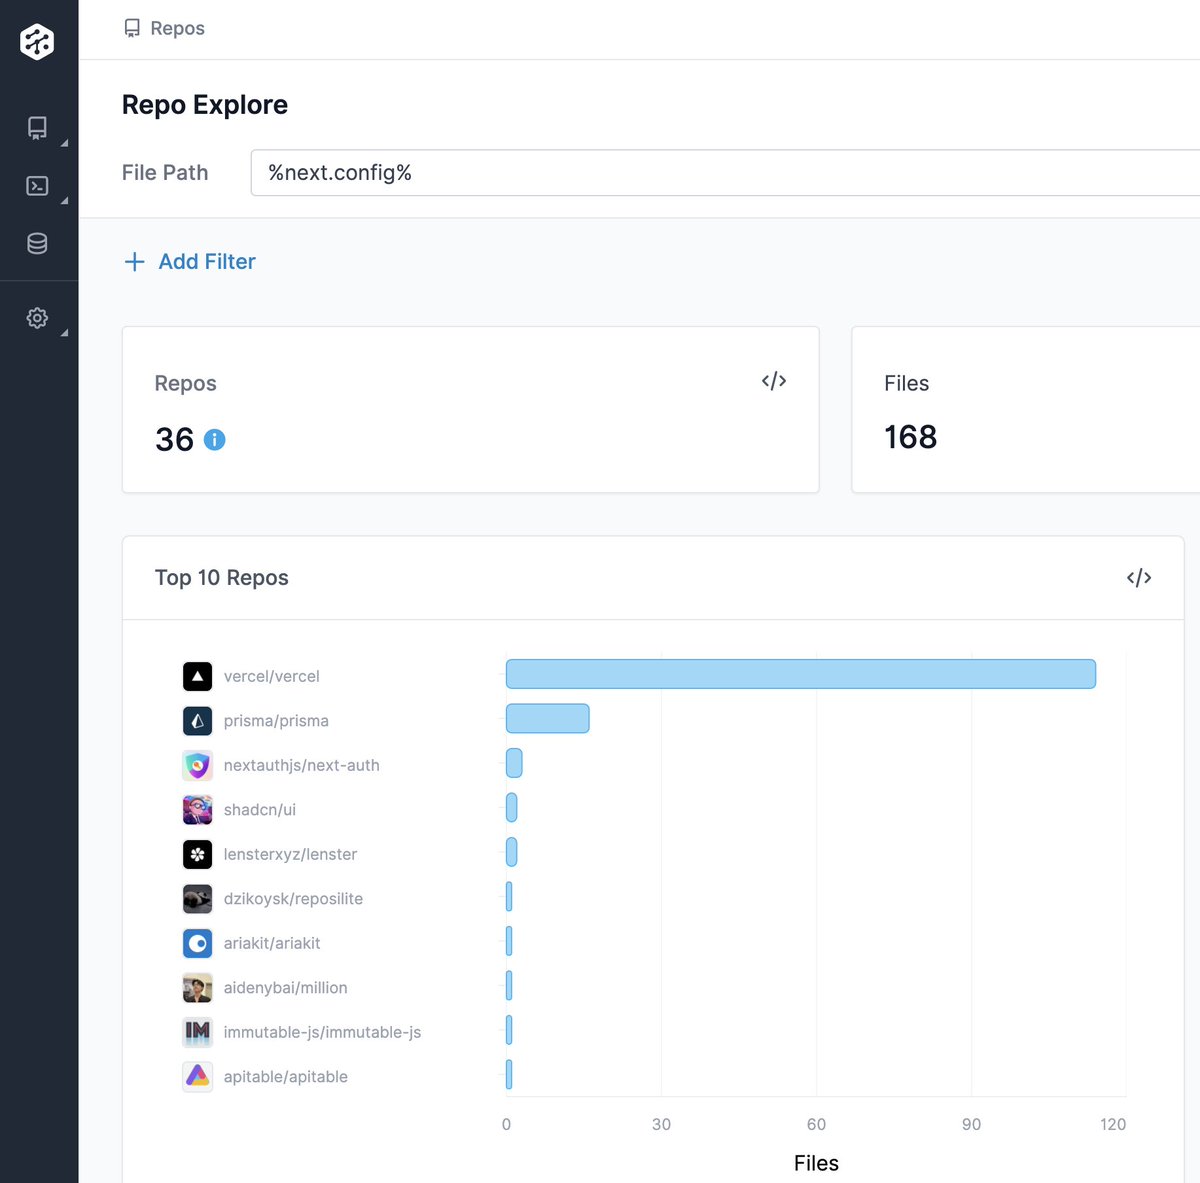
Task: Open the immutable-js/immutable-js repo label
Action: tap(322, 1032)
